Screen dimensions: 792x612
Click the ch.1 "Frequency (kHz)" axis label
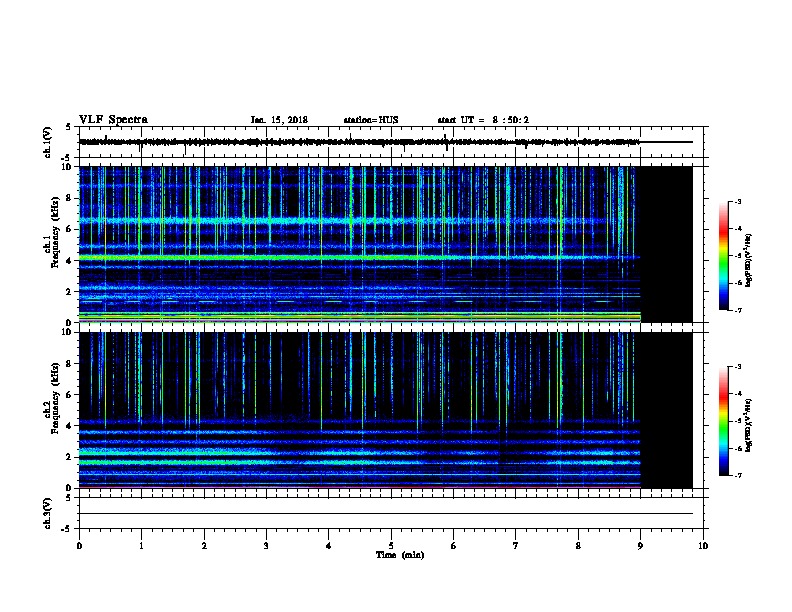coord(55,232)
